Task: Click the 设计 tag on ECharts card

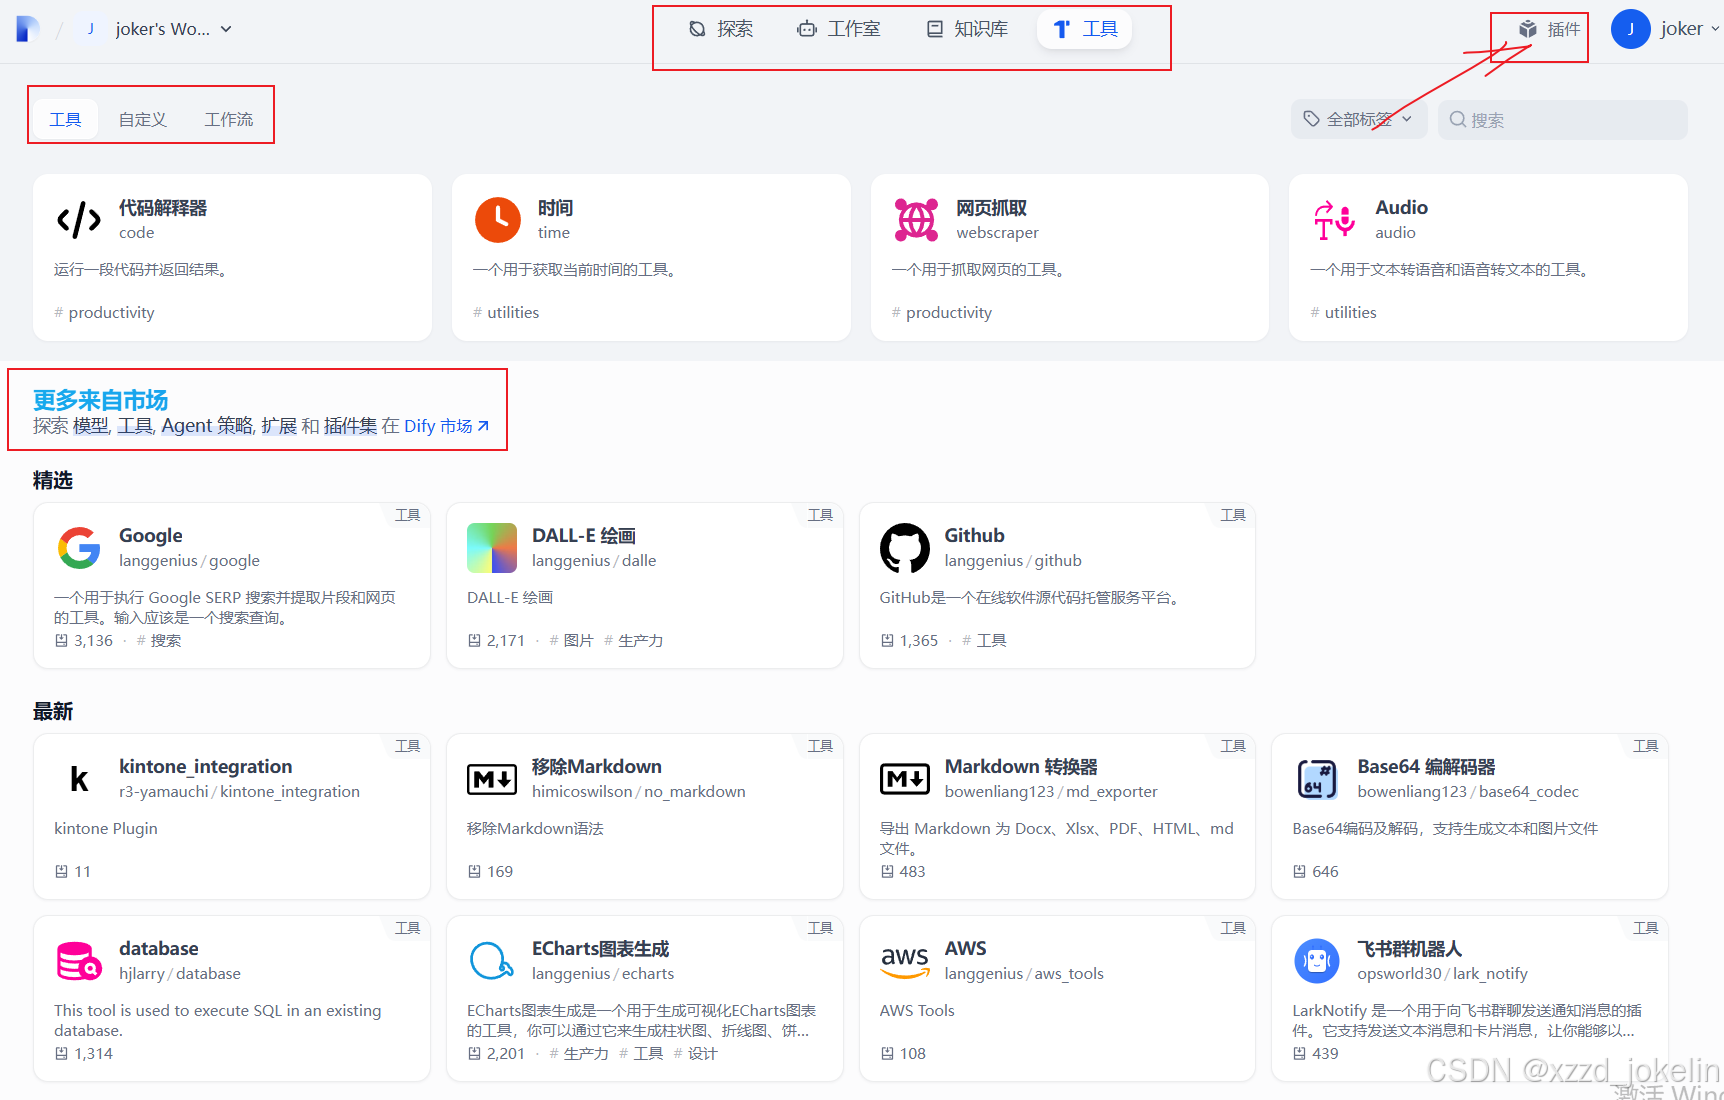Action: click(x=696, y=1053)
